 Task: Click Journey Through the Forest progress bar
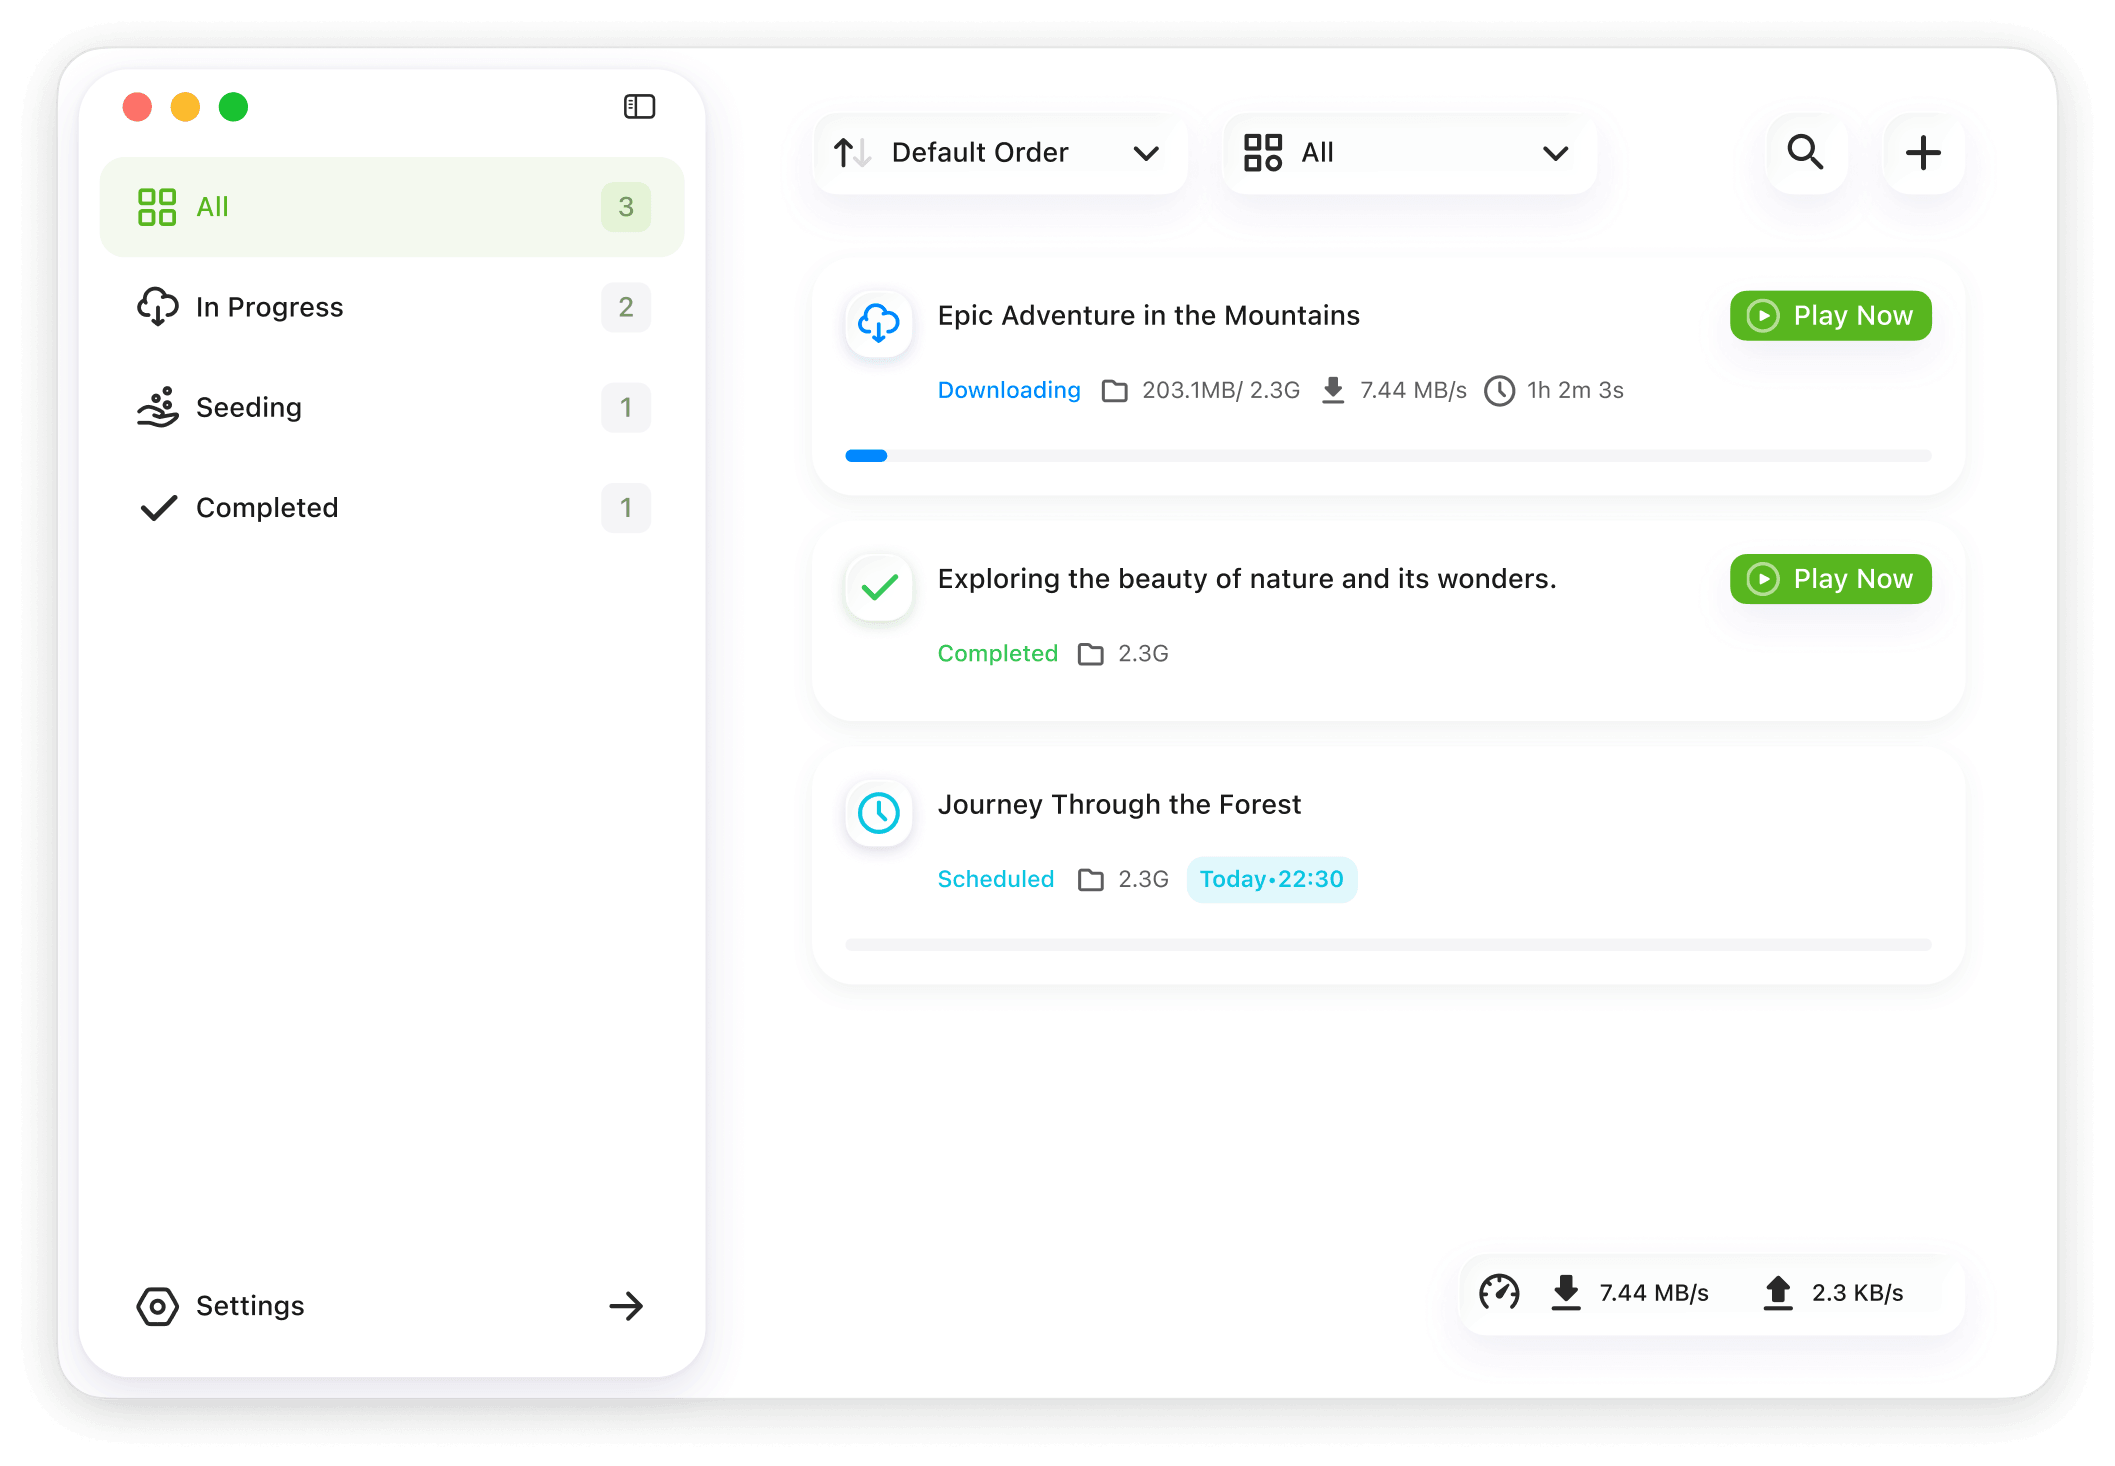(x=1388, y=945)
